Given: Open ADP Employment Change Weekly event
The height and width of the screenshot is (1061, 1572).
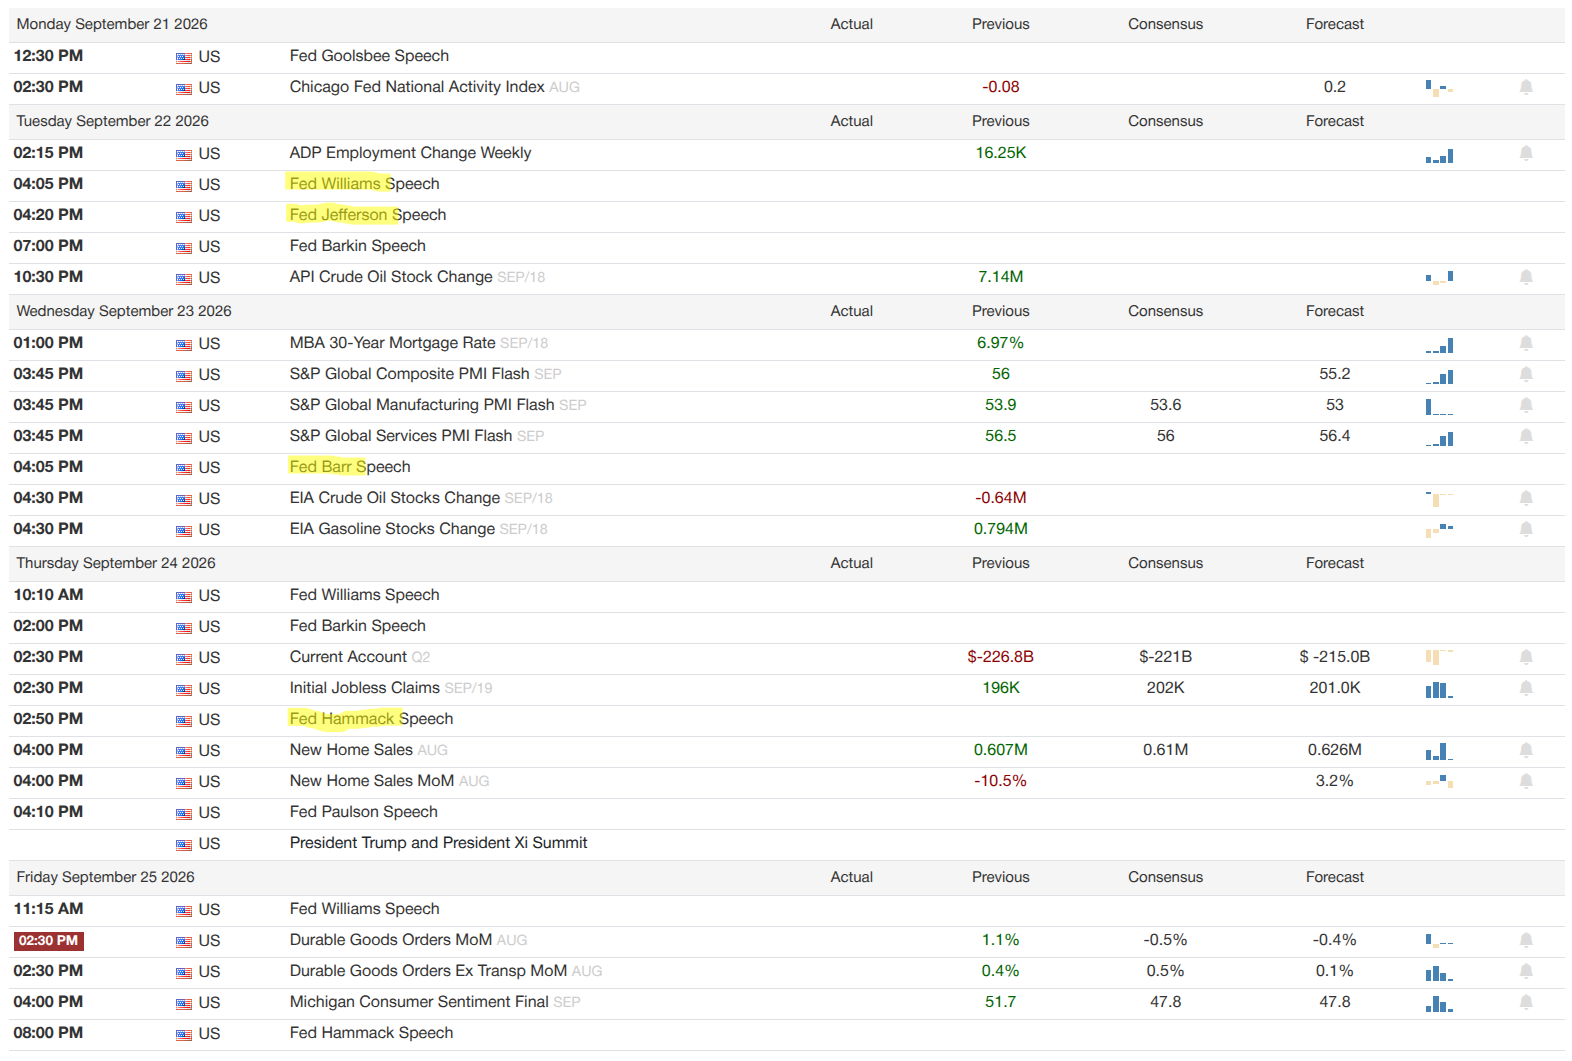Looking at the screenshot, I should pos(410,153).
